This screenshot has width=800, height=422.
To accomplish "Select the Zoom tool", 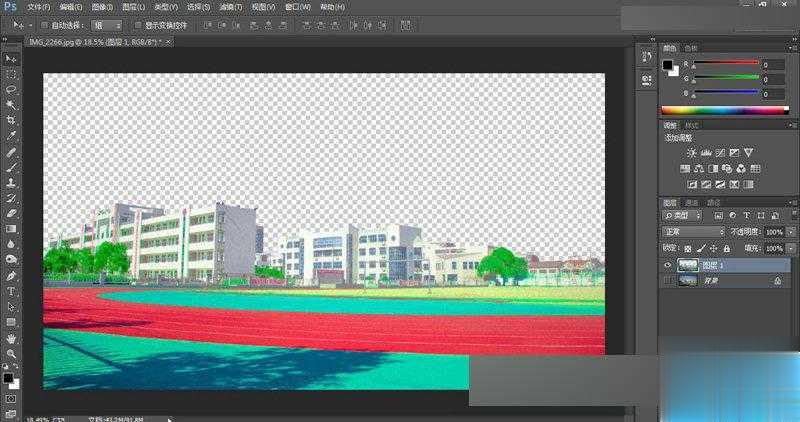I will (11, 354).
